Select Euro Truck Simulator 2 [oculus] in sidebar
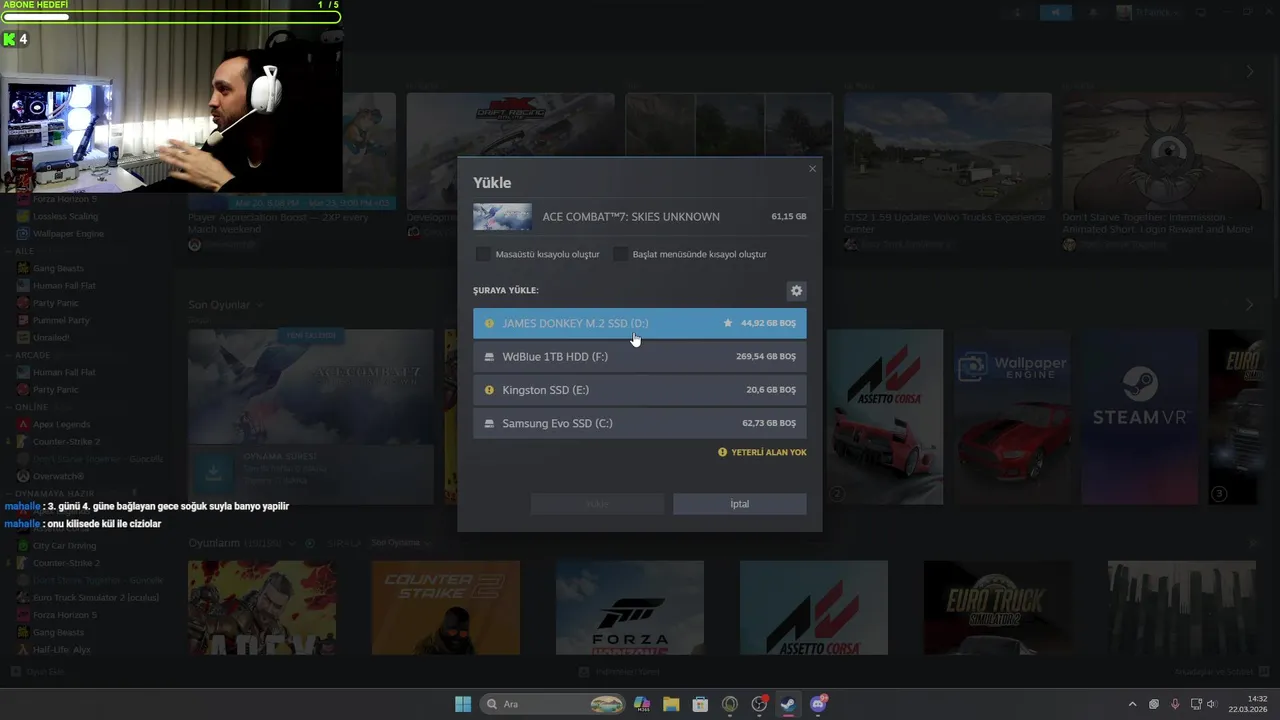 [95, 598]
